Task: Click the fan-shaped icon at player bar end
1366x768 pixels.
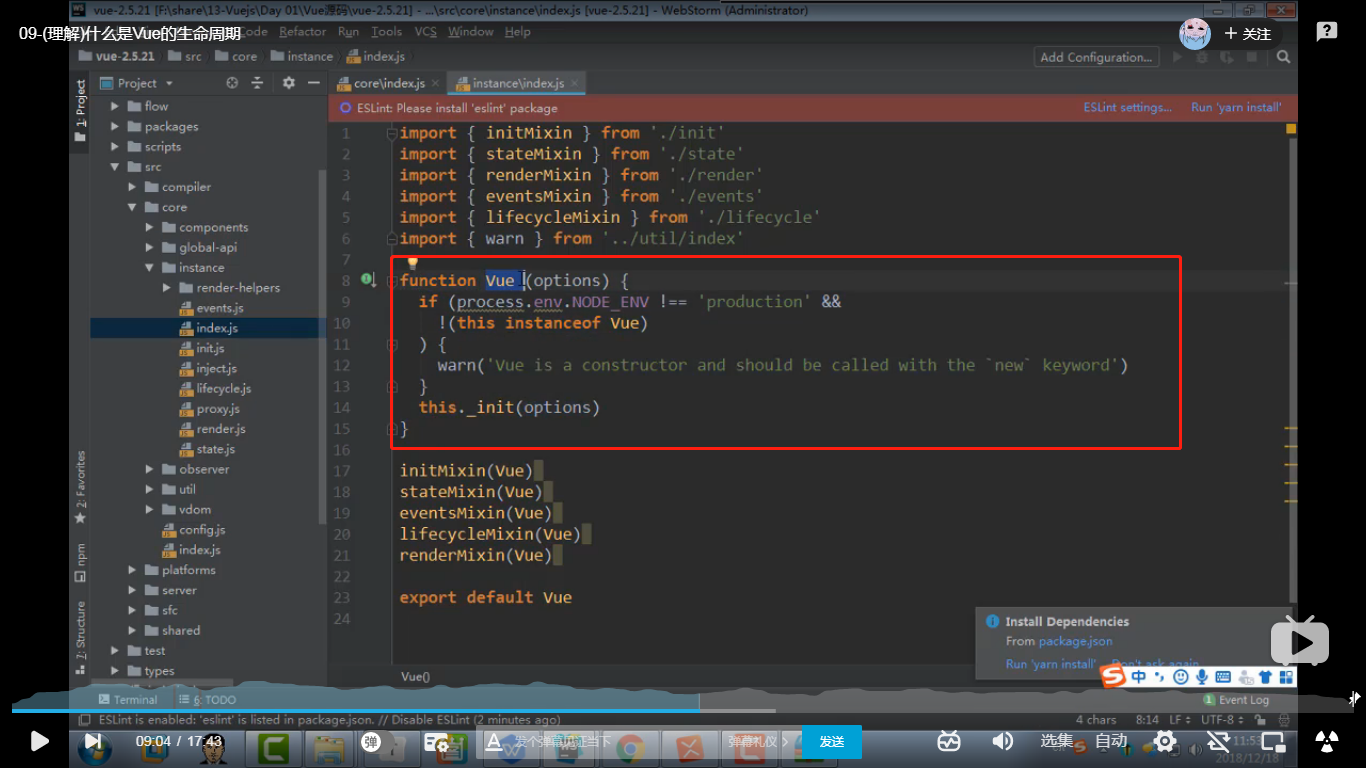Action: point(1327,741)
